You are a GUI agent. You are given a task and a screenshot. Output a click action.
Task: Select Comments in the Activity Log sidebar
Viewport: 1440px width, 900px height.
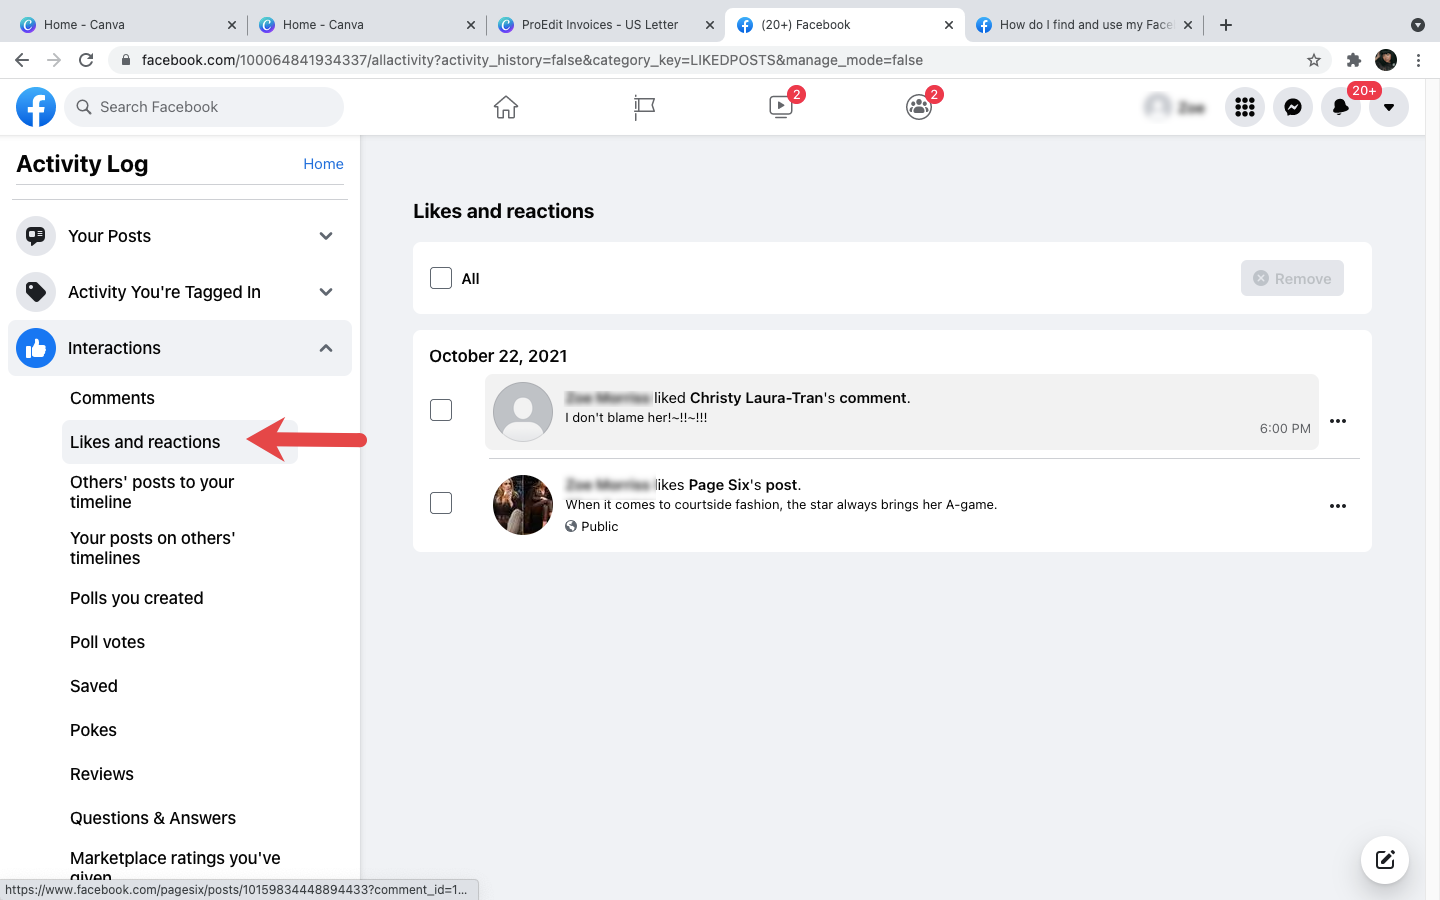[x=112, y=398]
